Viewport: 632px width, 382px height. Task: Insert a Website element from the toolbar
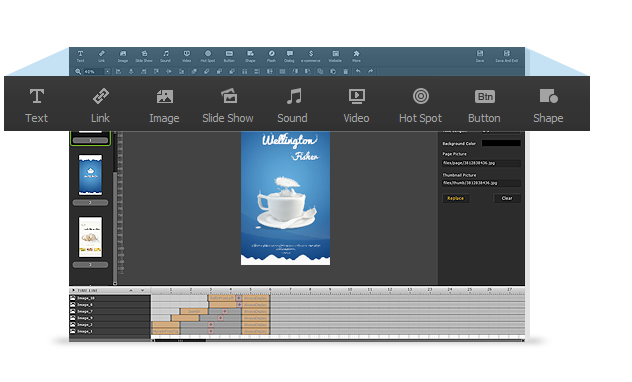pos(335,56)
